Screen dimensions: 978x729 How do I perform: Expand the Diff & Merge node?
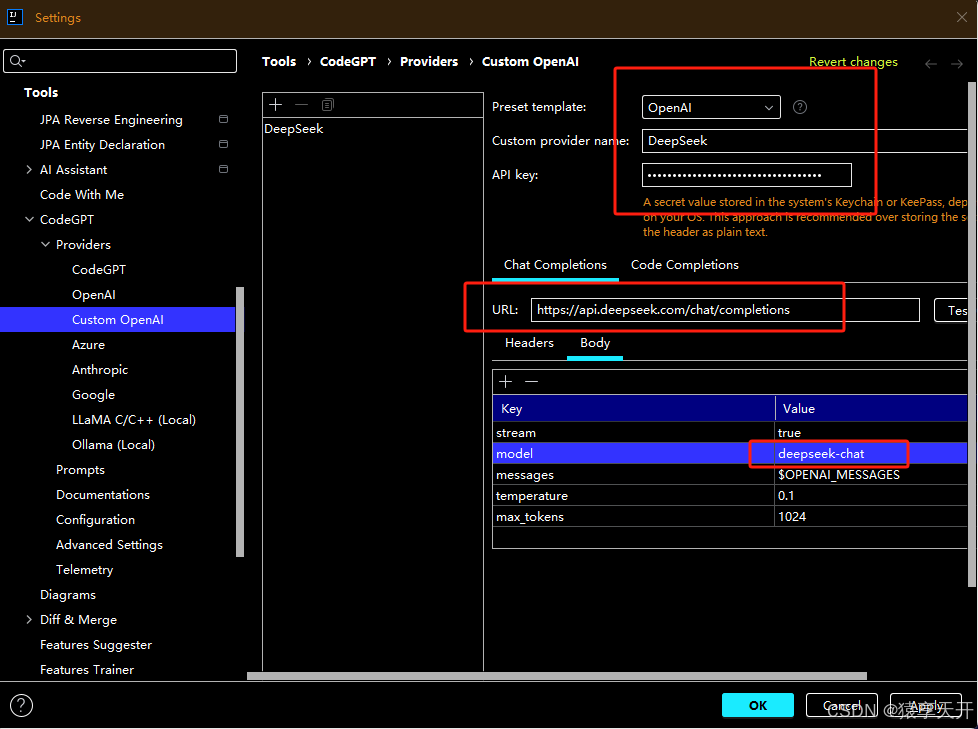click(x=29, y=620)
